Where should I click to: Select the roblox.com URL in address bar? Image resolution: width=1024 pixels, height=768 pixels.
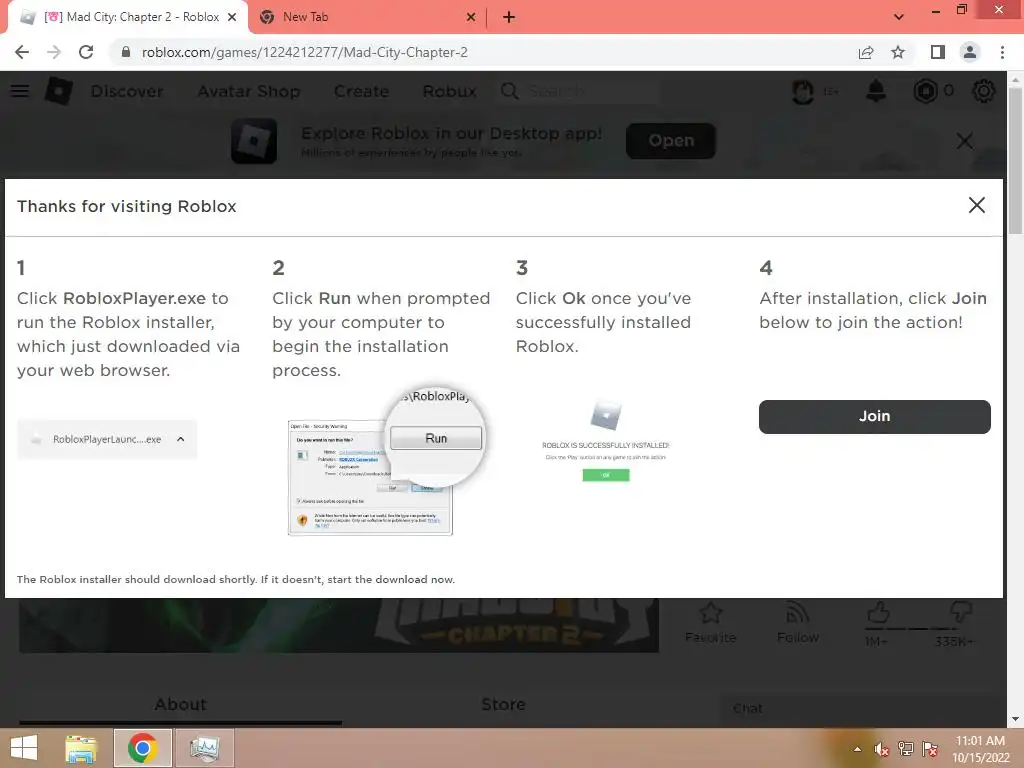coord(304,52)
